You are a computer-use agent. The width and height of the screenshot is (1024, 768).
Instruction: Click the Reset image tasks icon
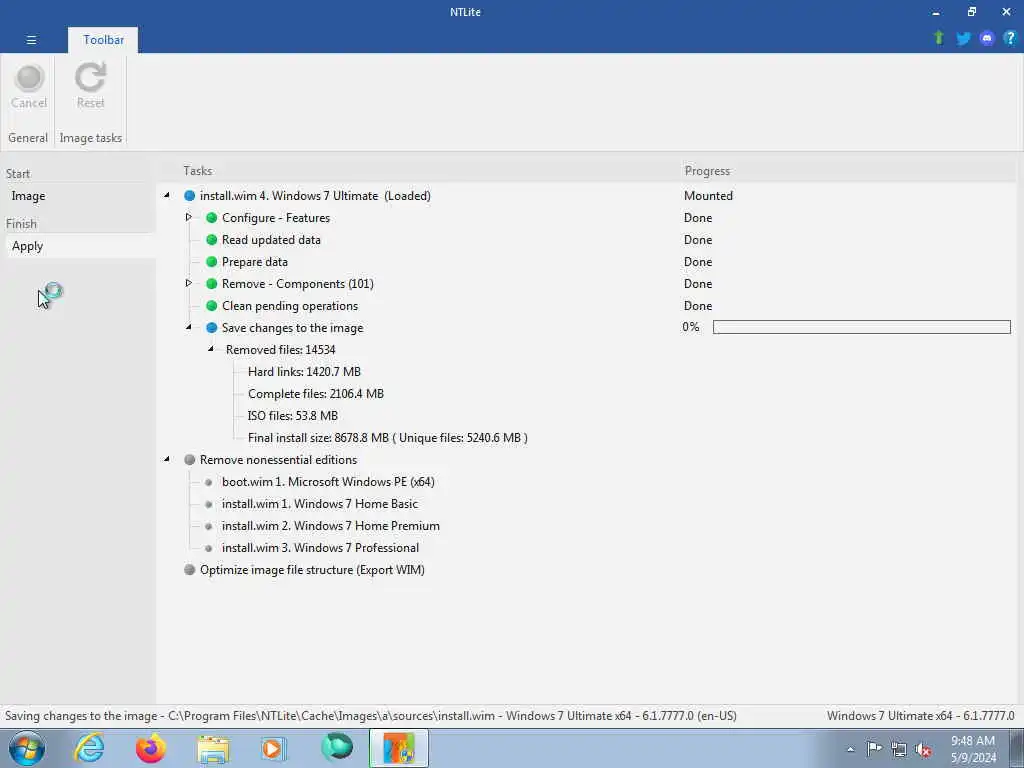pos(90,78)
